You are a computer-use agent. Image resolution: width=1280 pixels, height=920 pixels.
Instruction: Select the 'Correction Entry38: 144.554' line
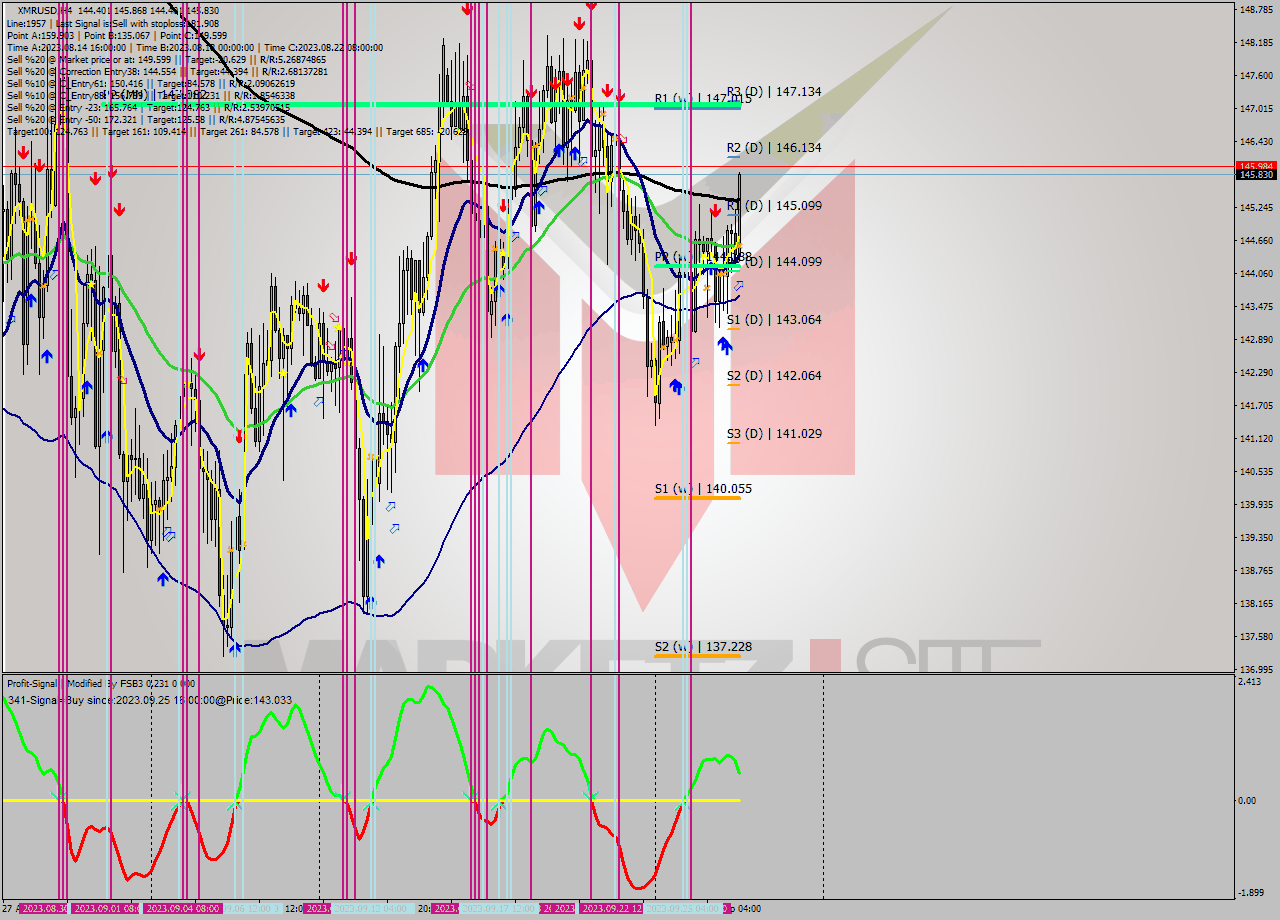pos(166,71)
